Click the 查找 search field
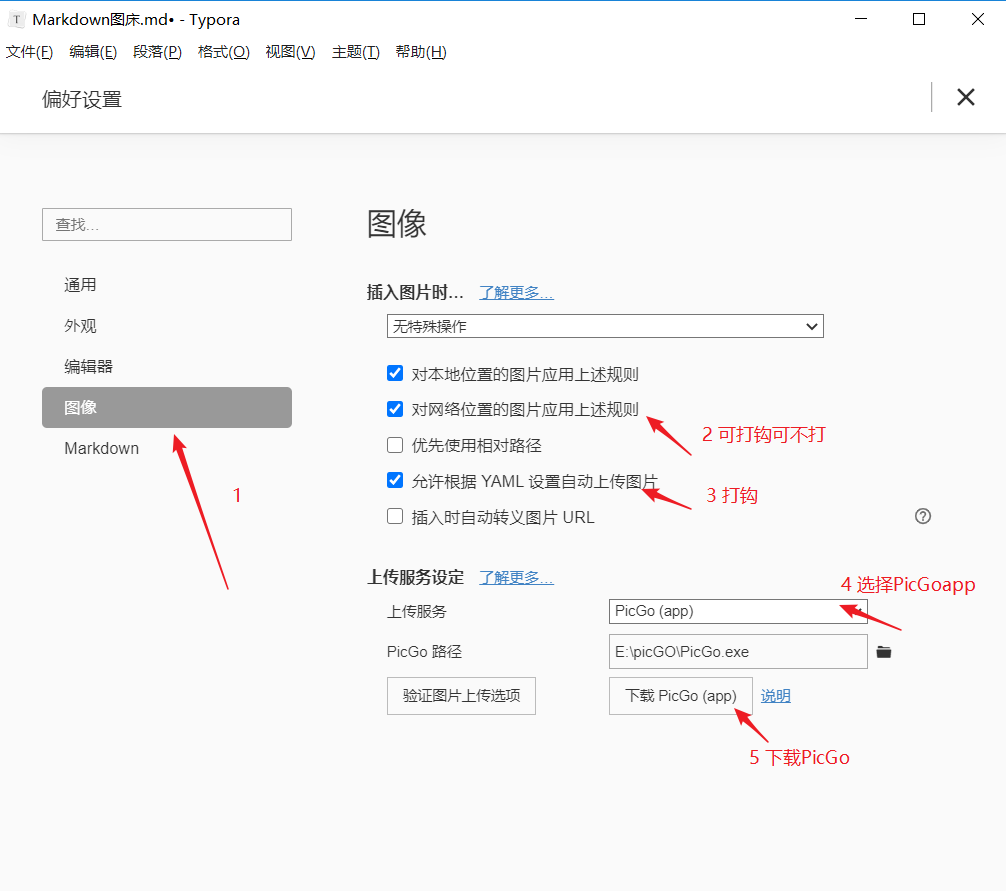 coord(167,225)
